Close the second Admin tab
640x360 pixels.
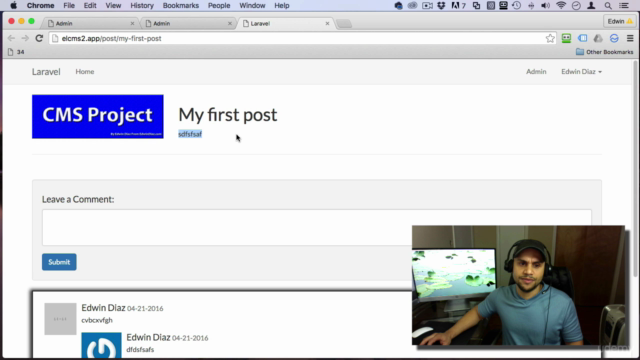coord(230,24)
